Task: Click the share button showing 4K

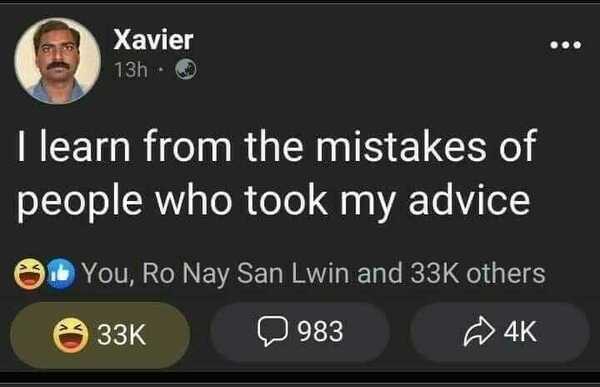Action: 500,332
